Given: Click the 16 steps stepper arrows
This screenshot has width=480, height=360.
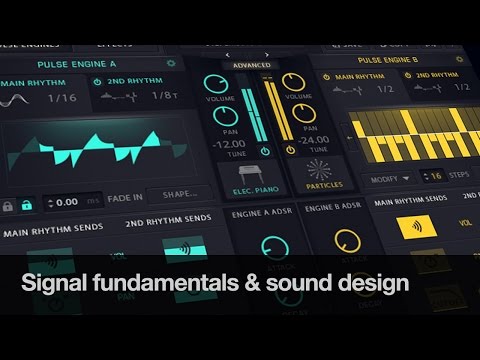Looking at the screenshot, I should tap(426, 176).
